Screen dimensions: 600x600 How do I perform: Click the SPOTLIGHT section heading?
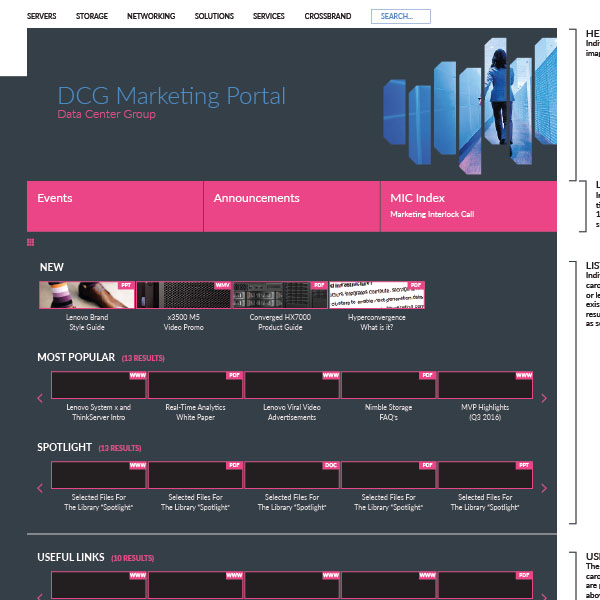coord(65,447)
